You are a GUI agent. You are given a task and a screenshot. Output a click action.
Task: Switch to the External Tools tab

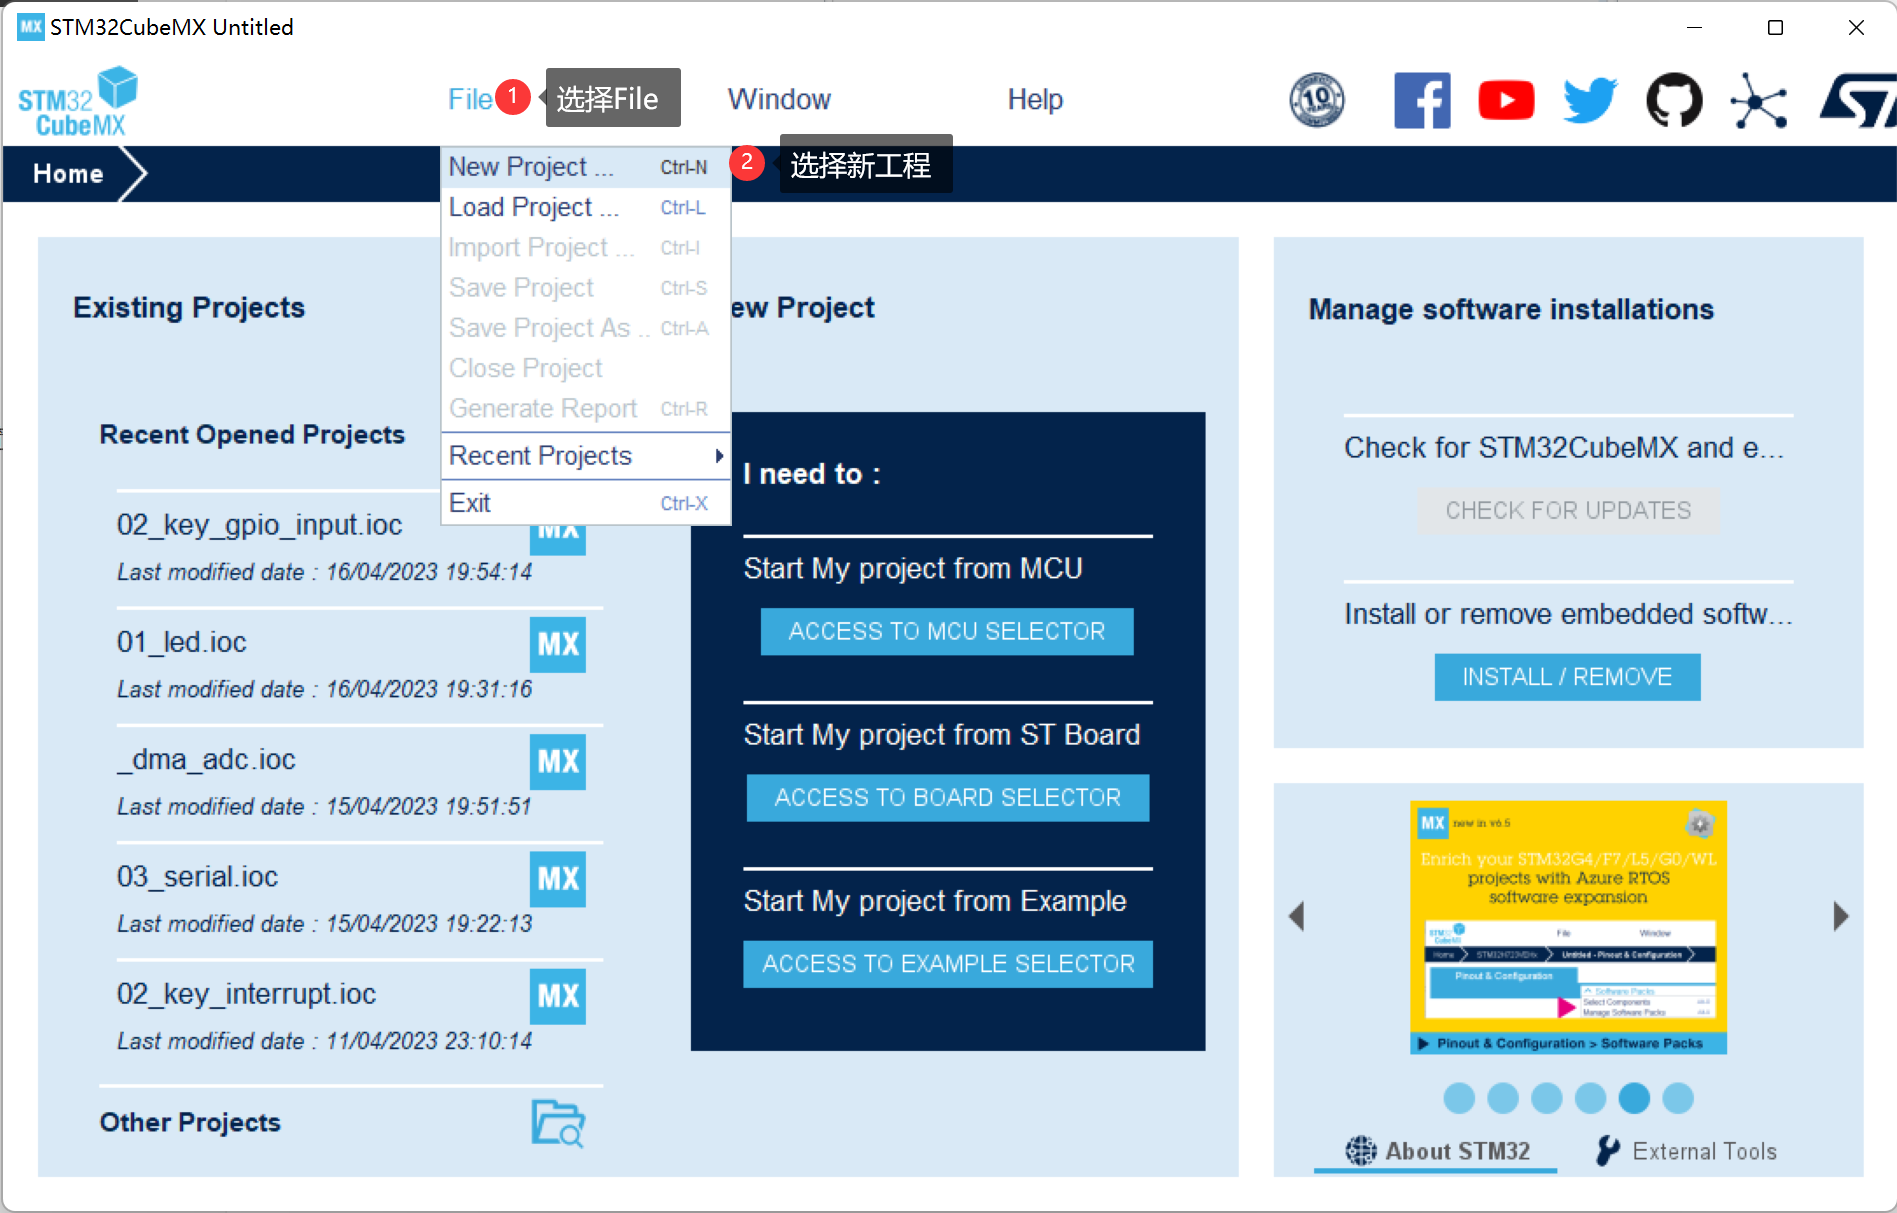pyautogui.click(x=1687, y=1151)
